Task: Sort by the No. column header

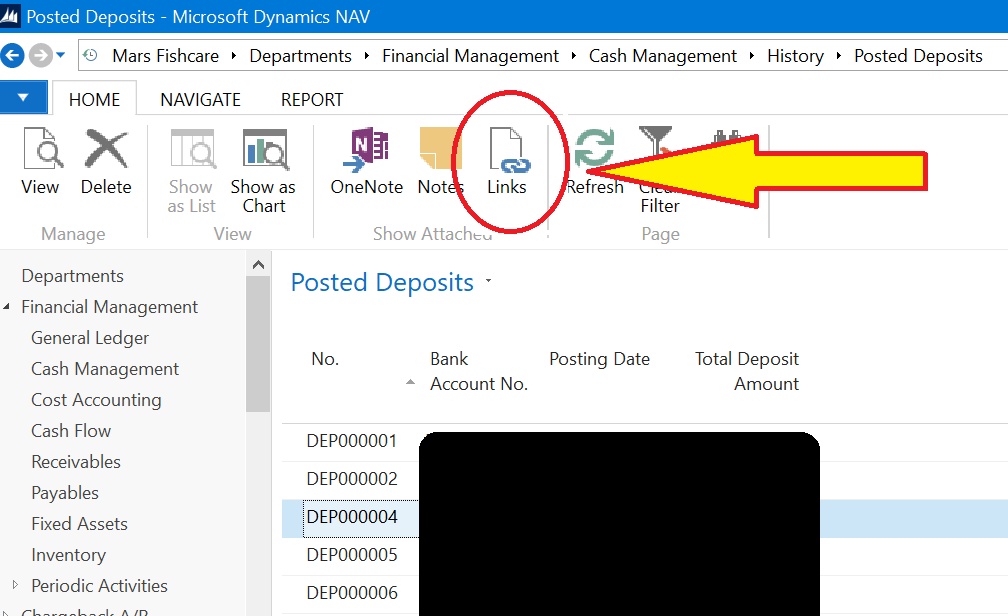Action: [x=325, y=359]
